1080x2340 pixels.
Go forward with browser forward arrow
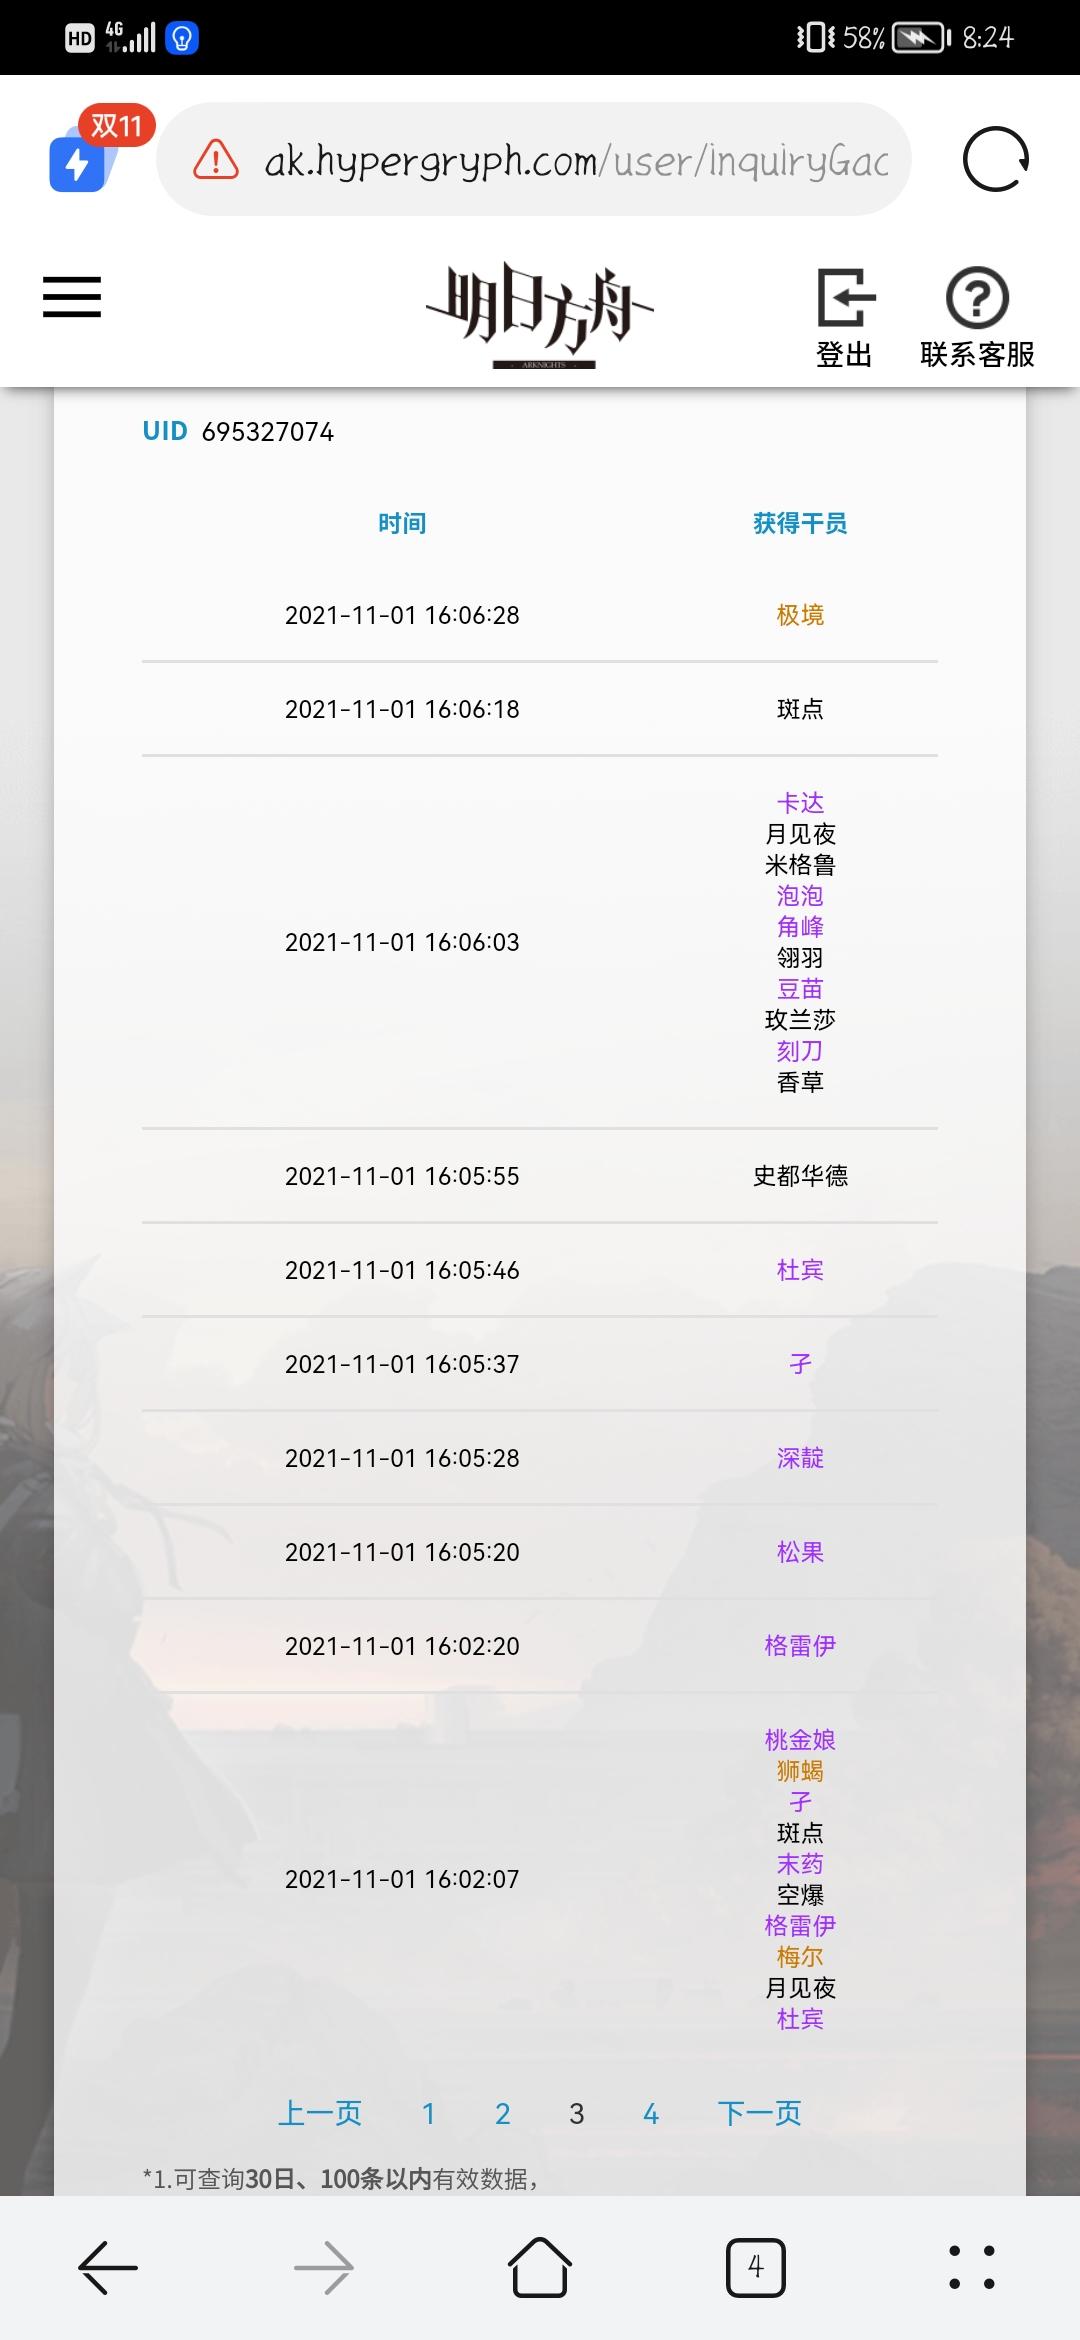(x=324, y=2267)
